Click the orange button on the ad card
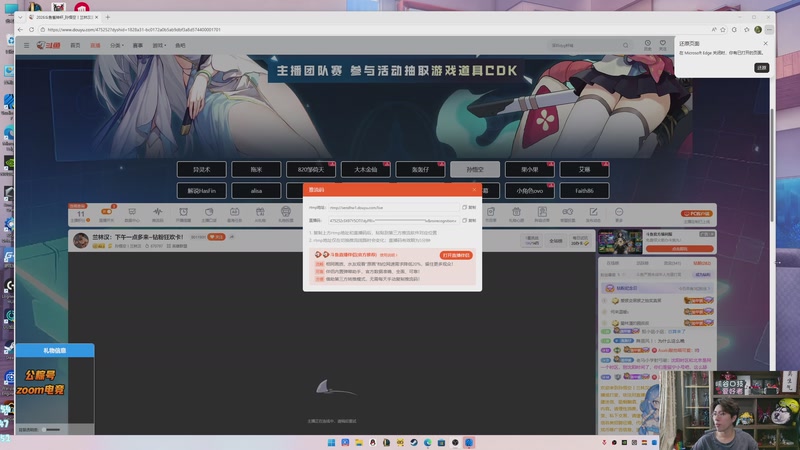 pyautogui.click(x=680, y=249)
